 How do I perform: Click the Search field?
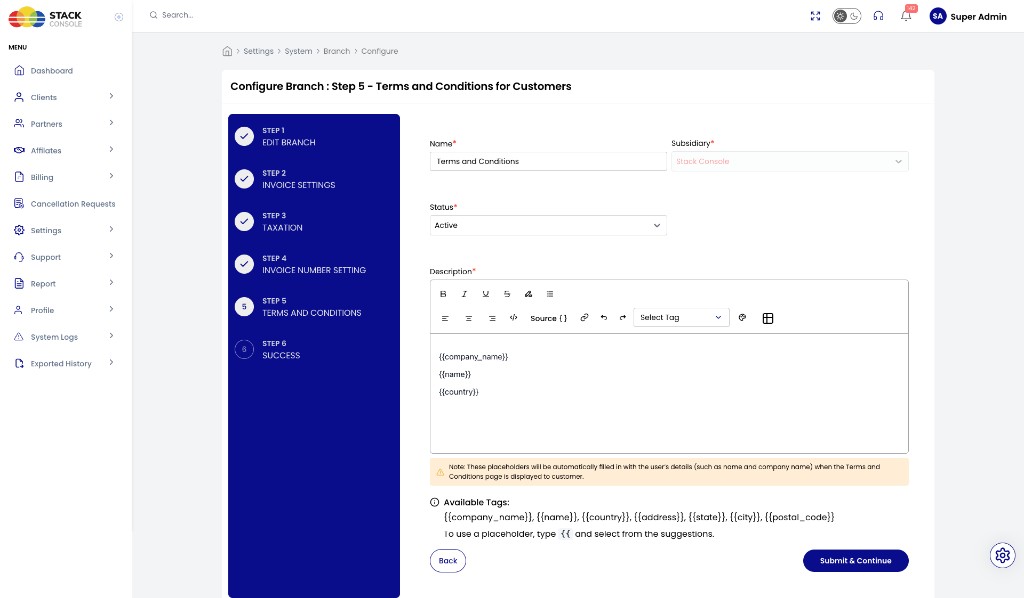click(x=177, y=14)
